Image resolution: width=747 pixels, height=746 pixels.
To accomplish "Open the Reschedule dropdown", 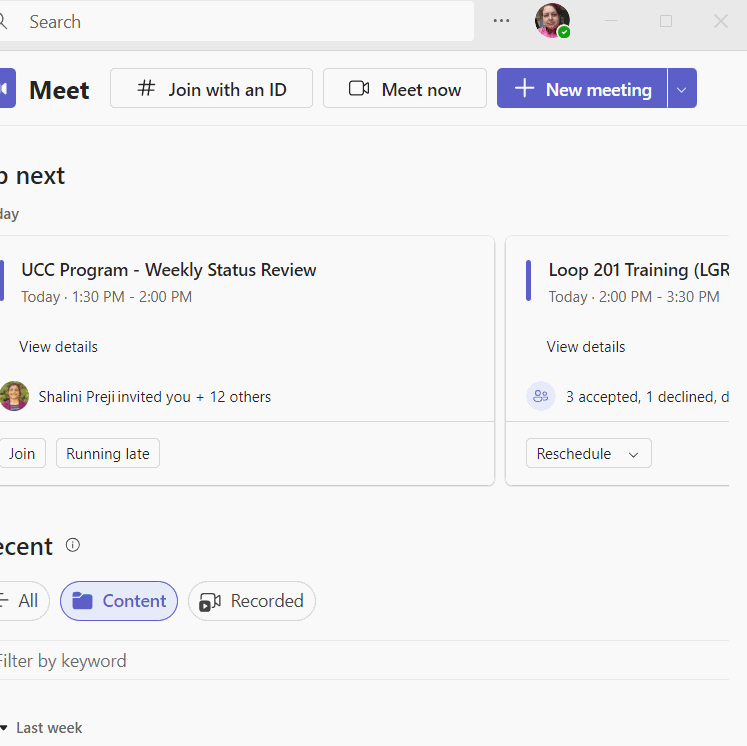I will tap(588, 453).
